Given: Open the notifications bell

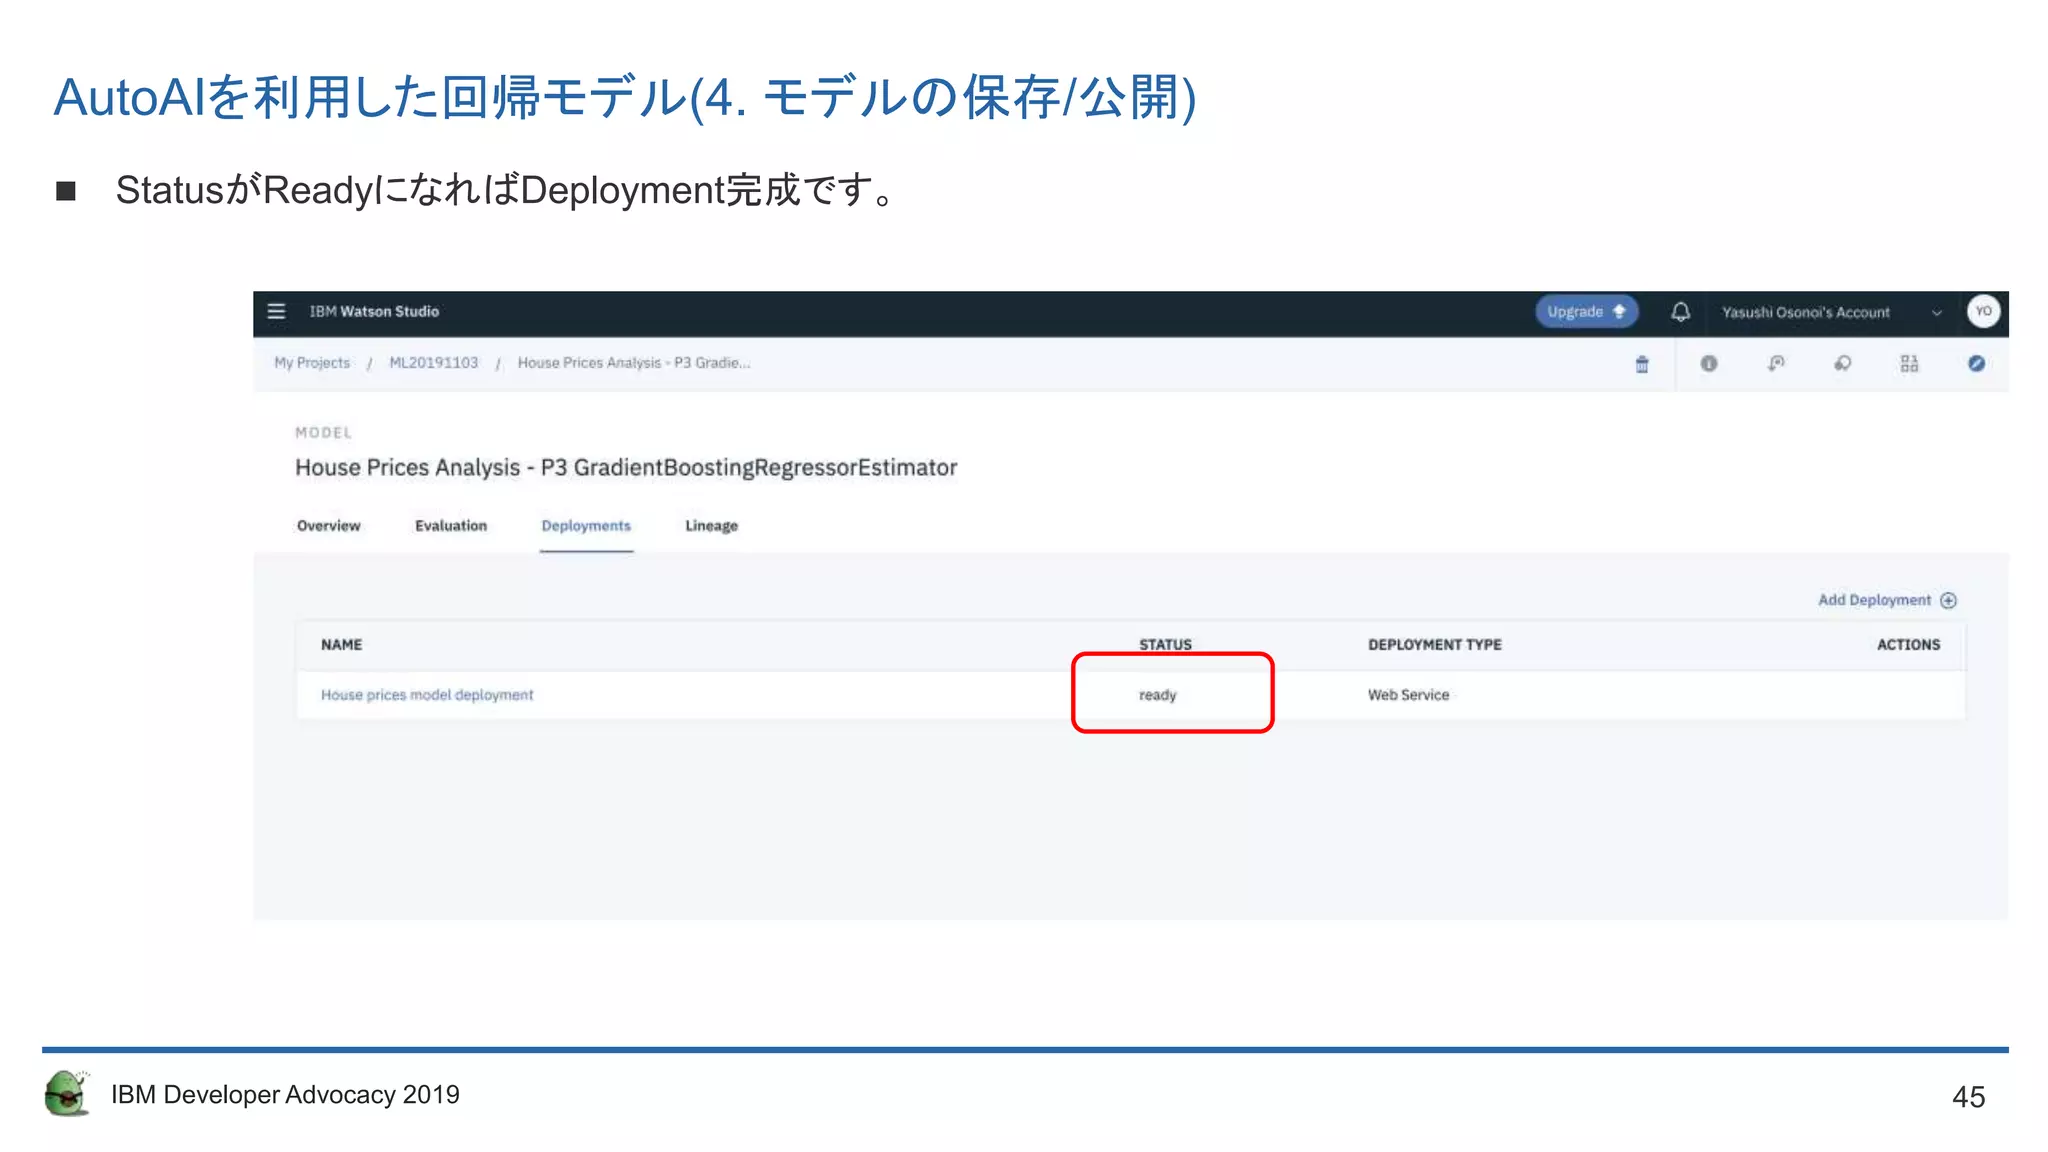Looking at the screenshot, I should [x=1680, y=311].
